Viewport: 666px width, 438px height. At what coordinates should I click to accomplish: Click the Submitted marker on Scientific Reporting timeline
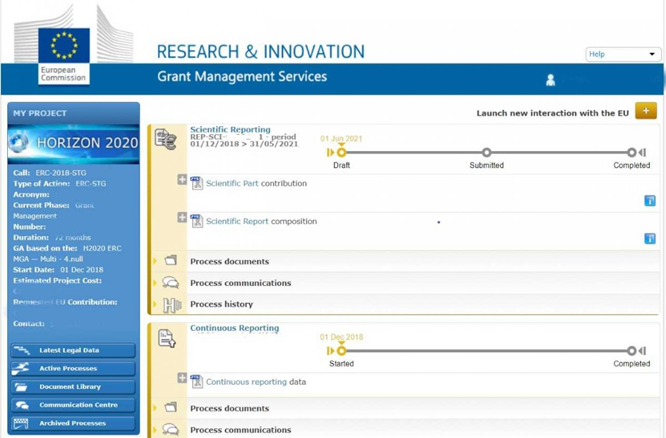click(487, 153)
